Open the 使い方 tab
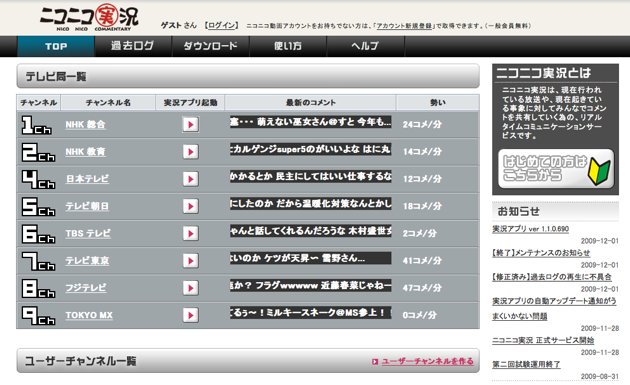Viewport: 630px width, 385px height. (288, 46)
